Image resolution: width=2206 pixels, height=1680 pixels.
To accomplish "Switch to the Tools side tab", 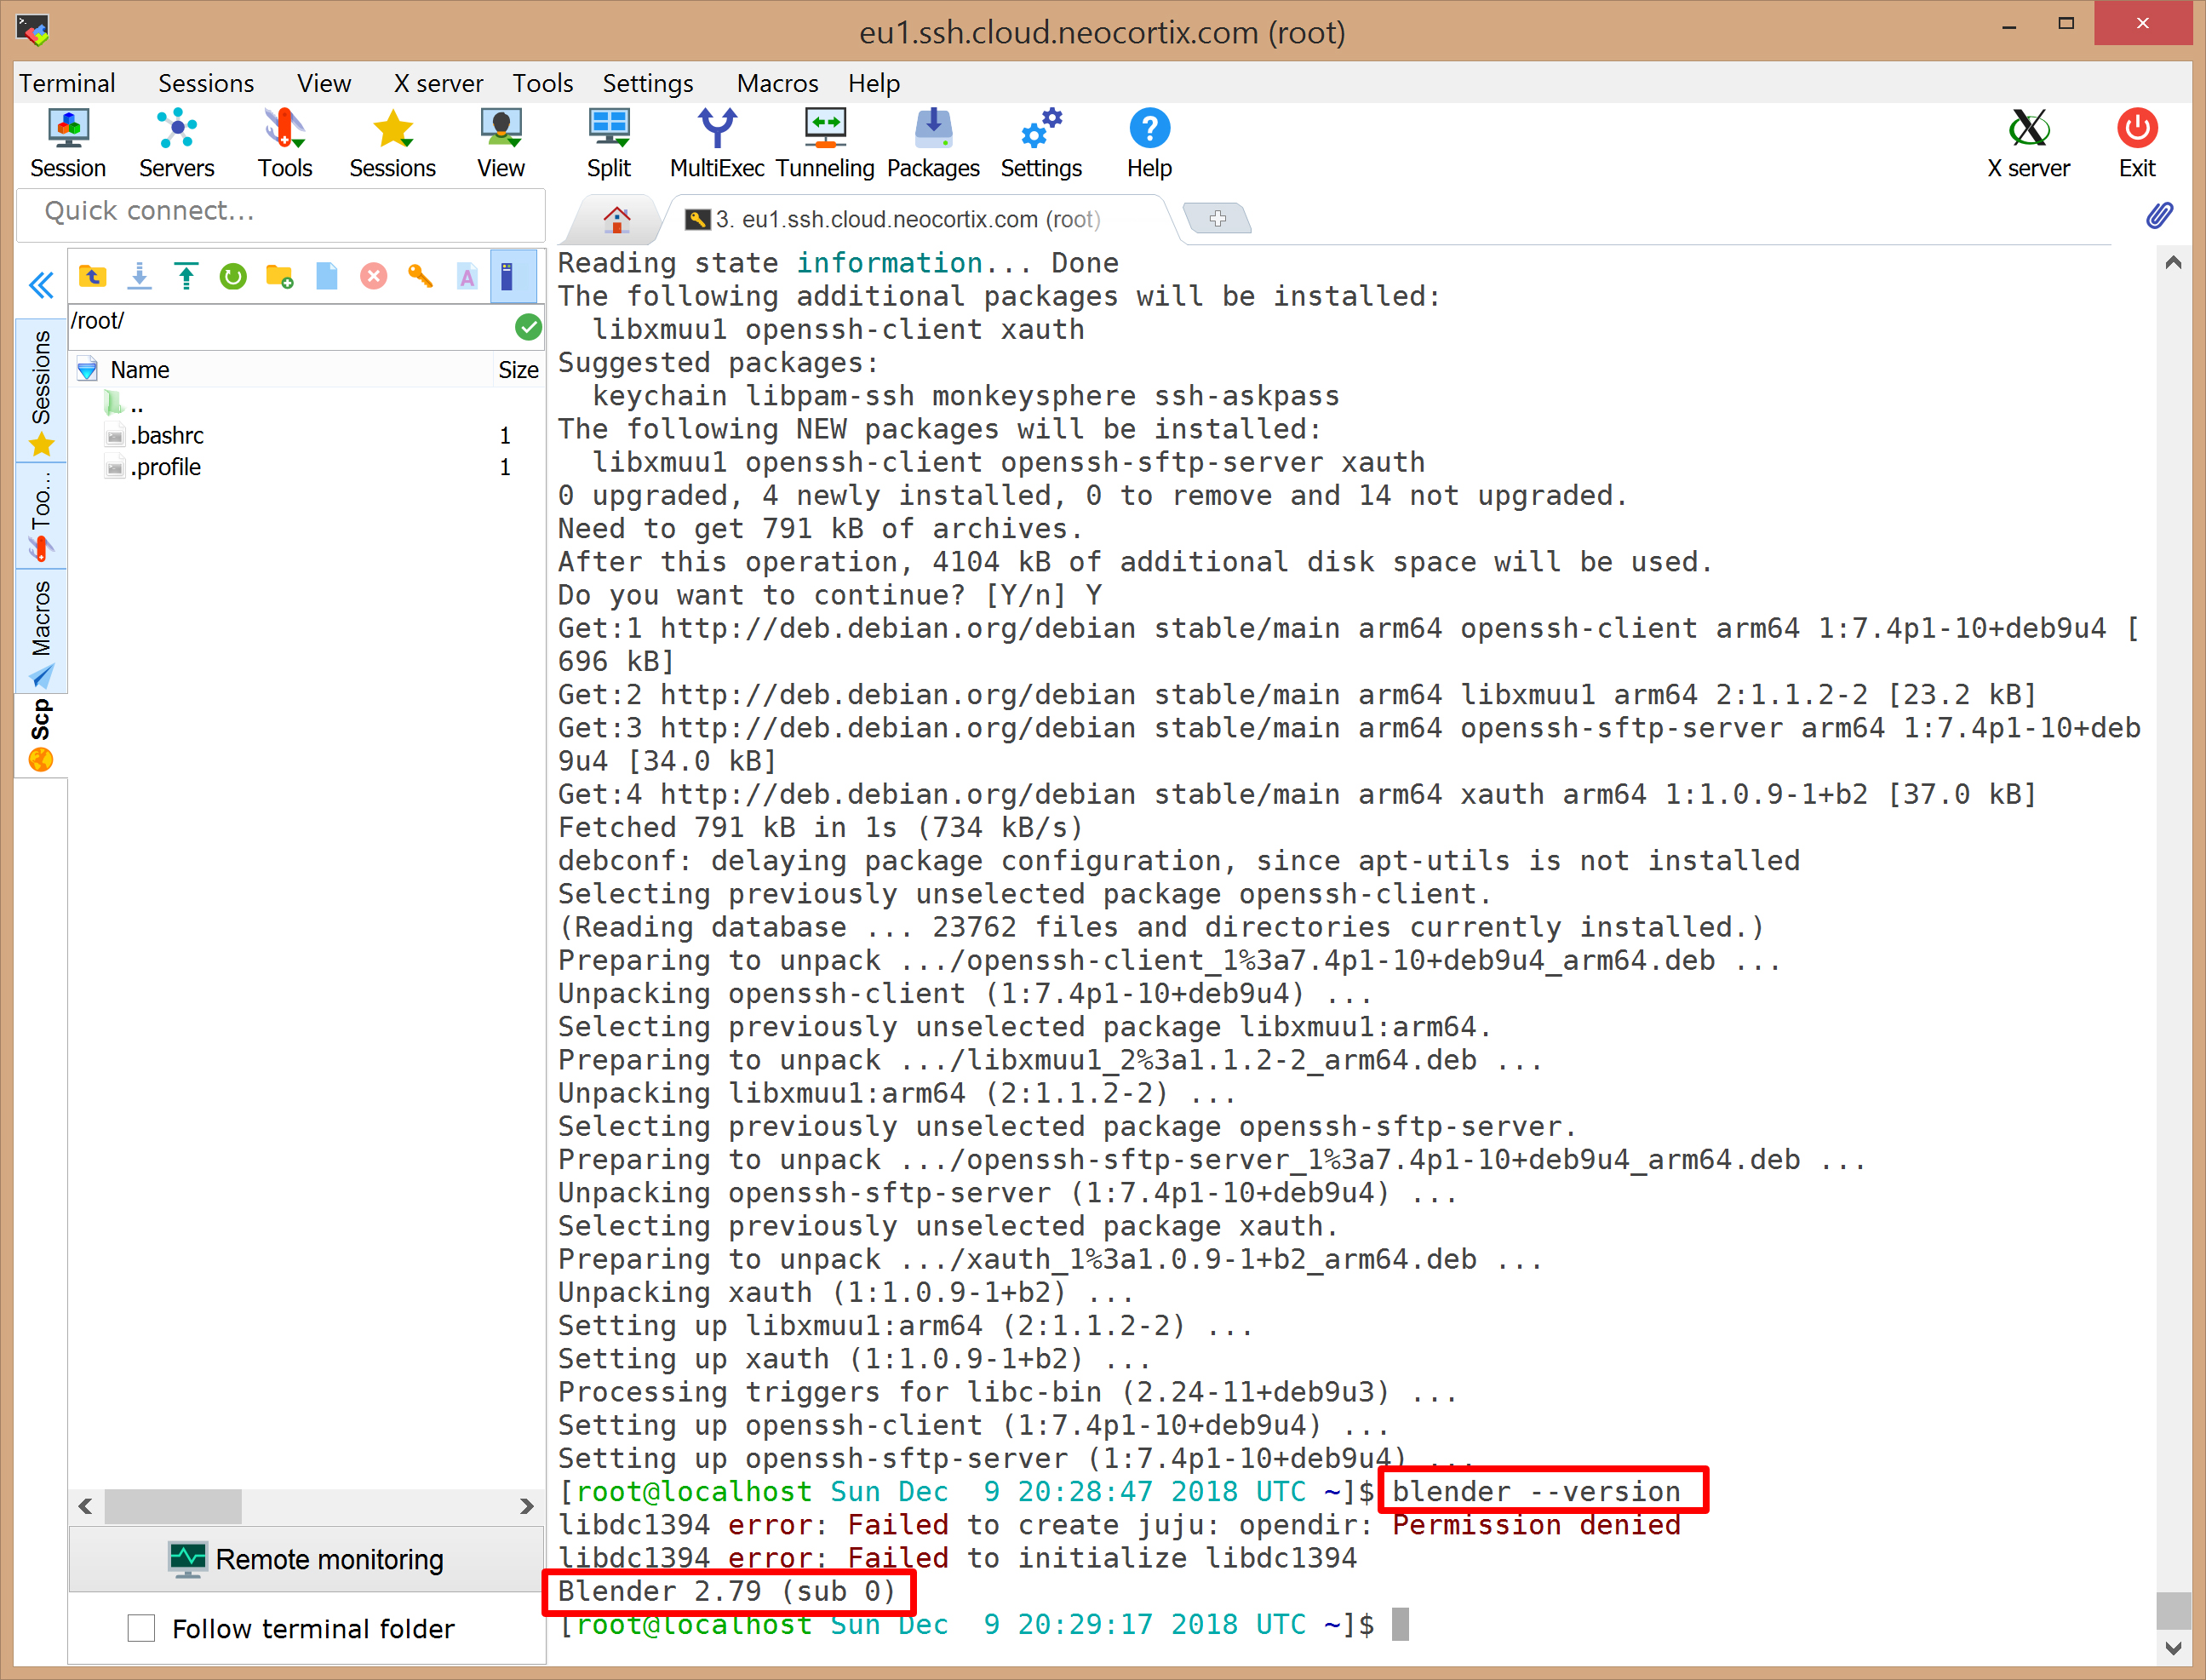I will point(41,516).
